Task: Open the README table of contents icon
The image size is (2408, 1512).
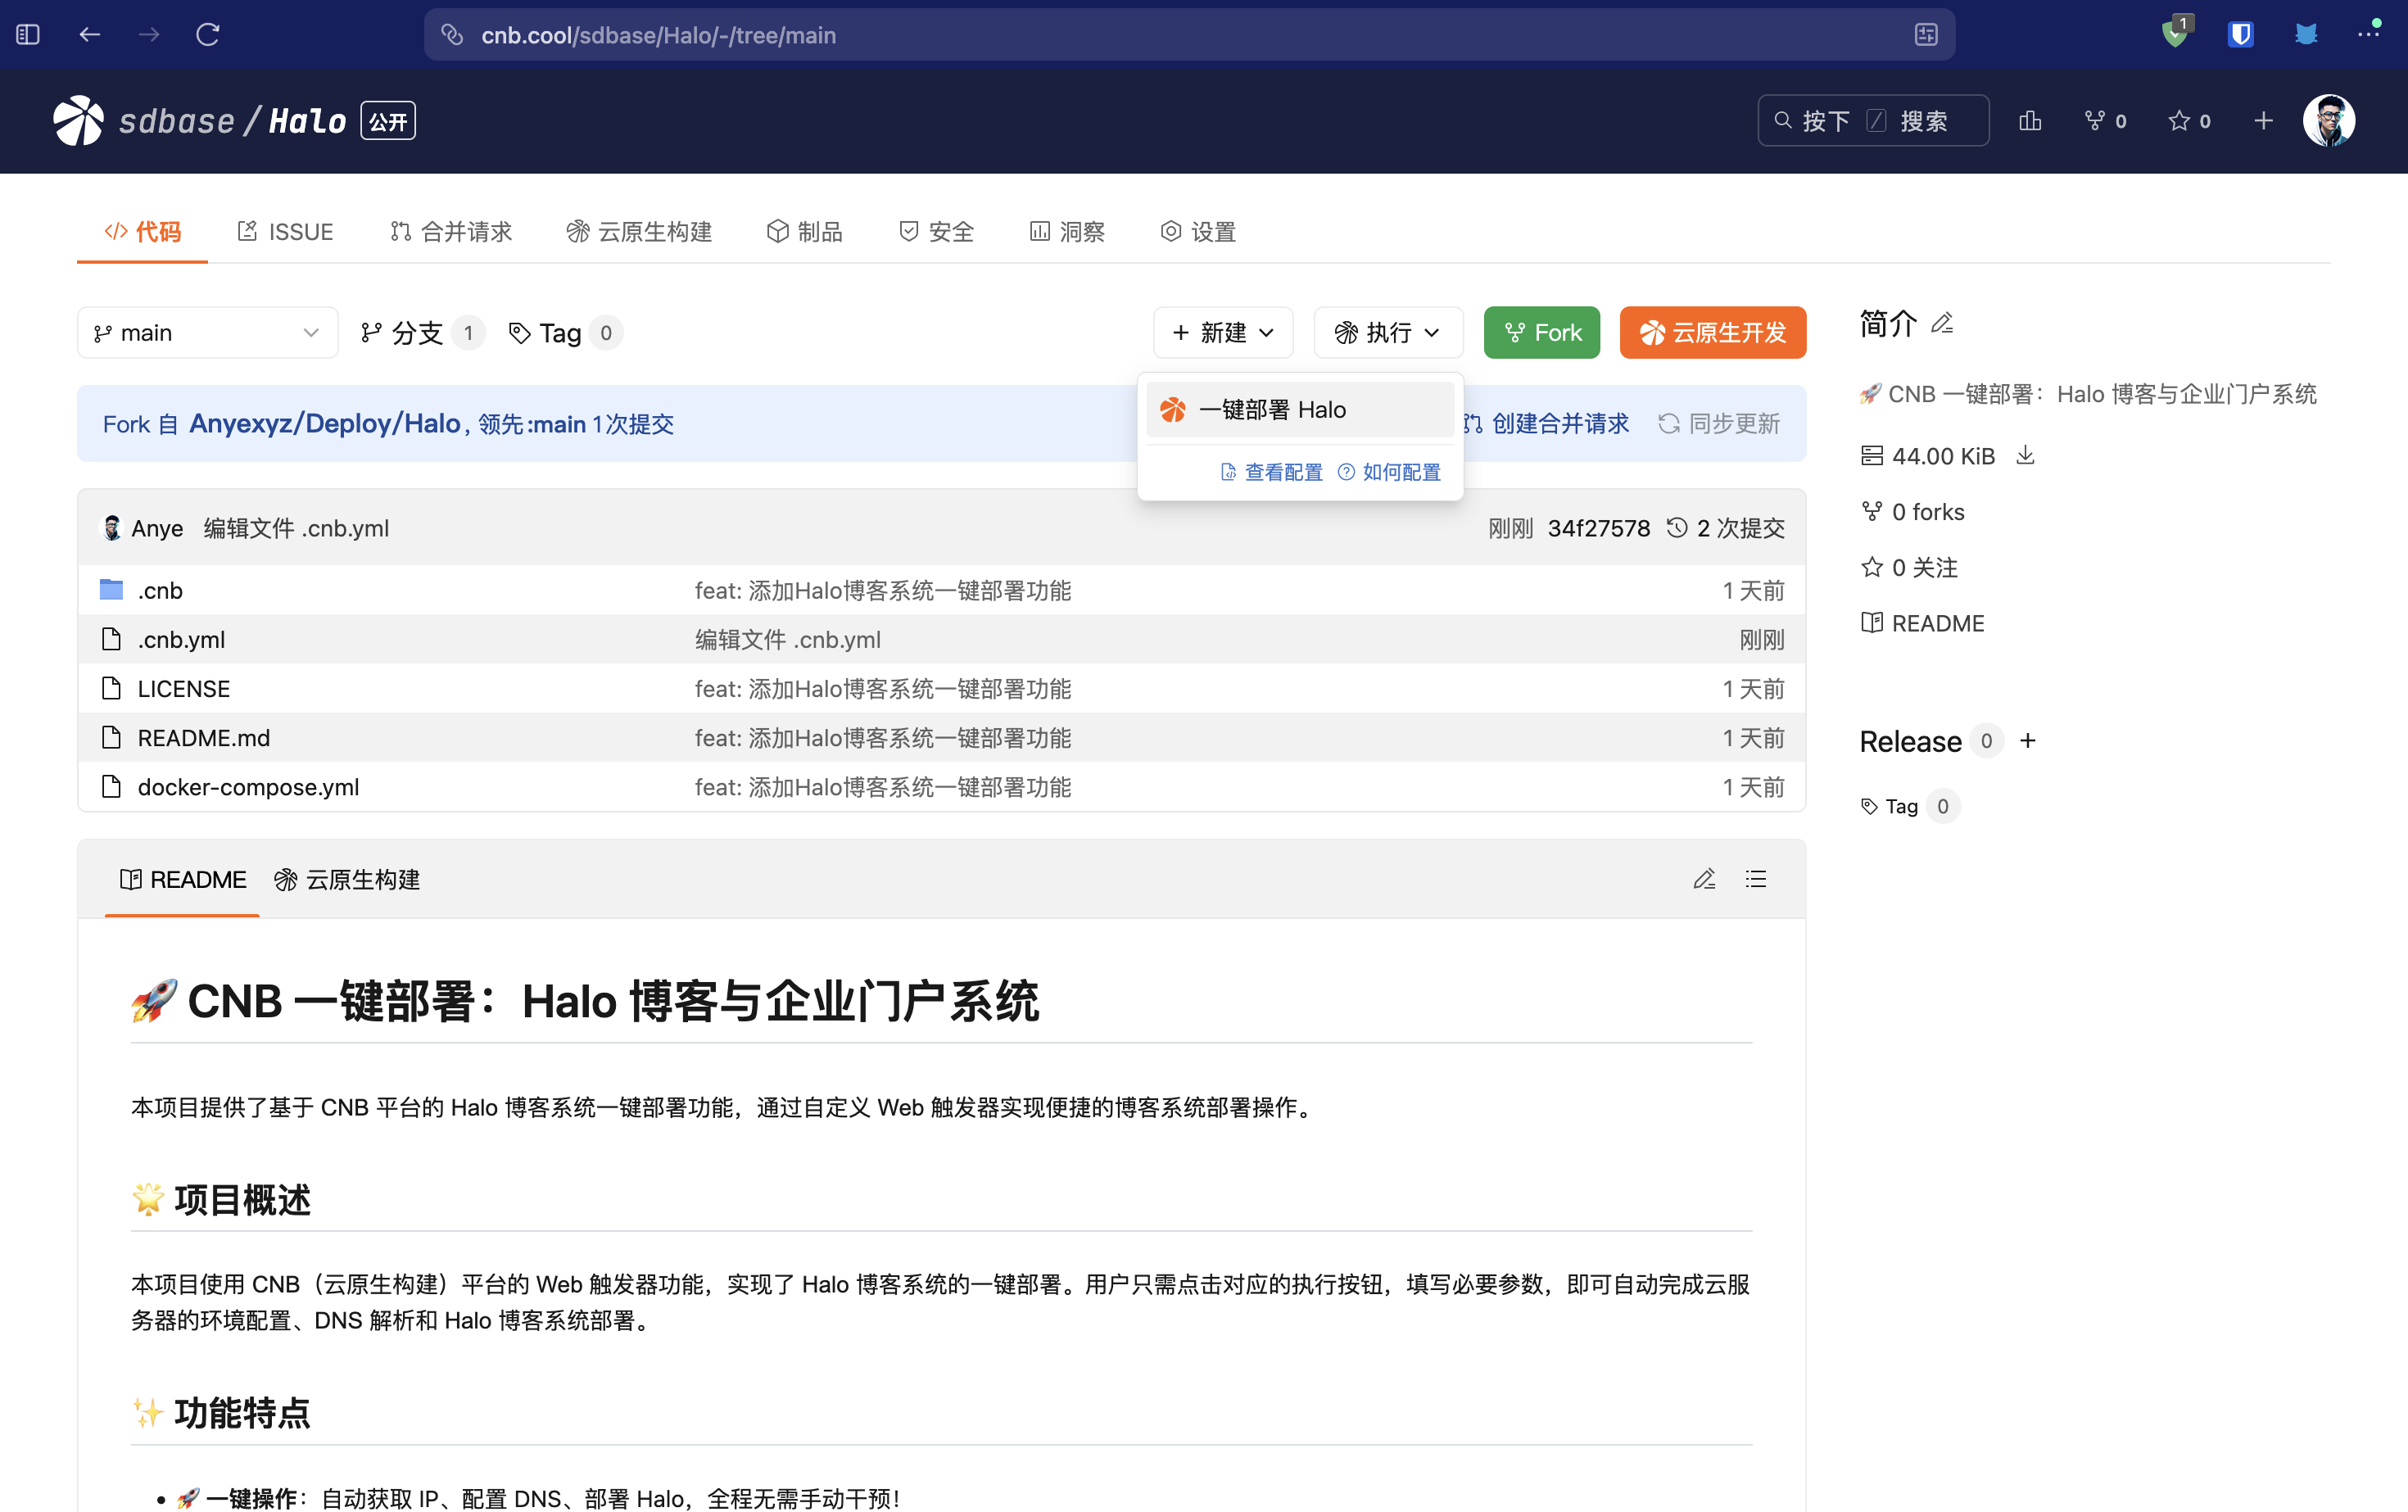Action: coord(1756,879)
